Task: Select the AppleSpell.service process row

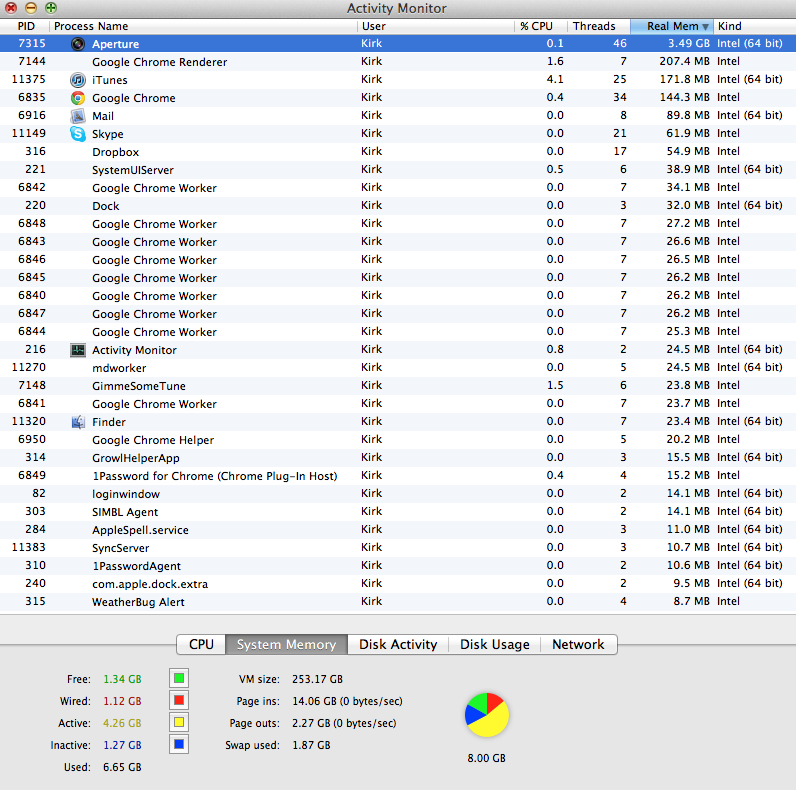Action: 398,530
